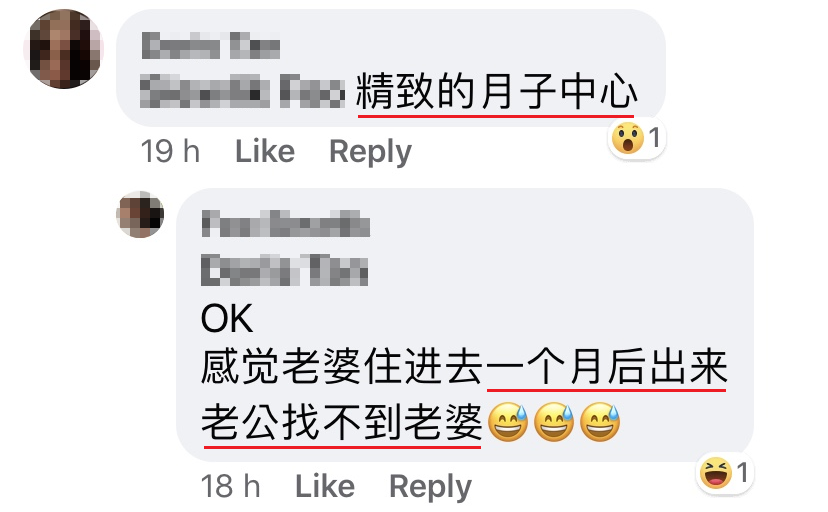Image resolution: width=828 pixels, height=512 pixels.
Task: Open the blurred author name of the reply
Action: (x=286, y=223)
